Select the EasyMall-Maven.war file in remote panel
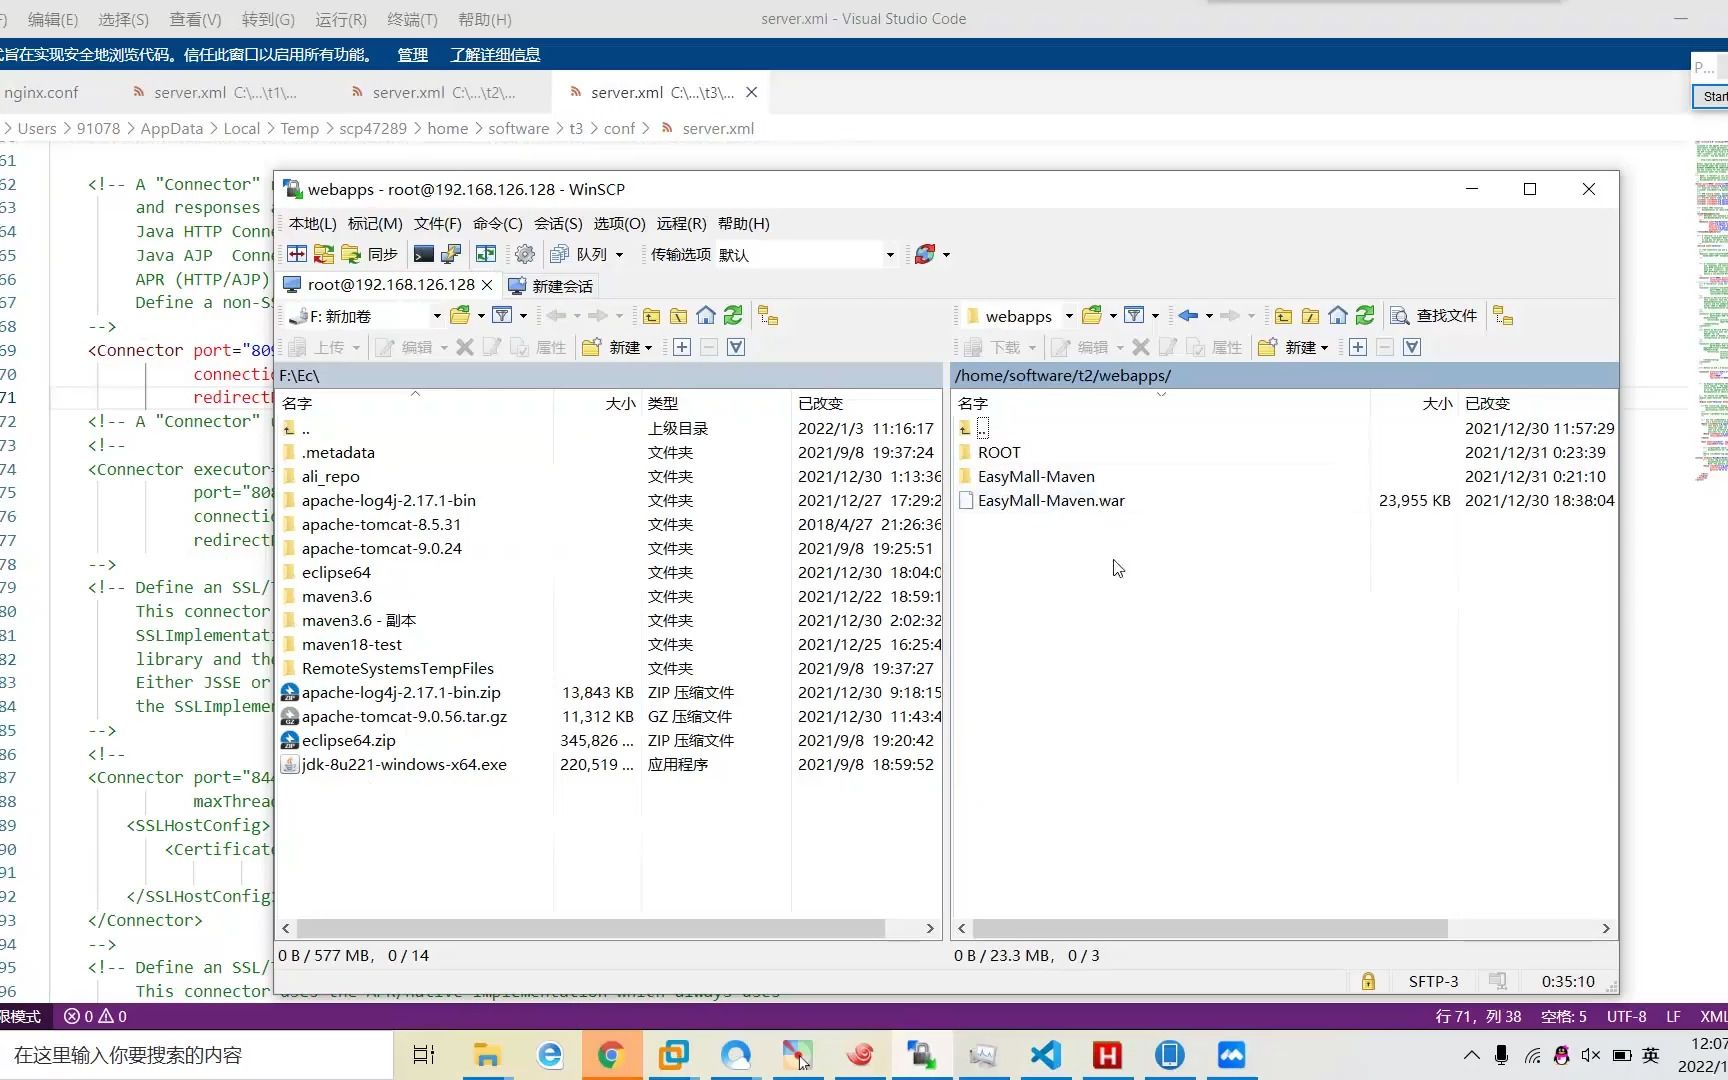Viewport: 1728px width, 1080px height. click(1051, 500)
